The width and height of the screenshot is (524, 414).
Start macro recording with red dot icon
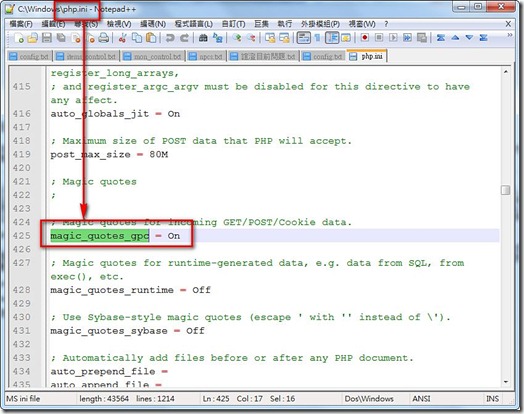[x=365, y=37]
